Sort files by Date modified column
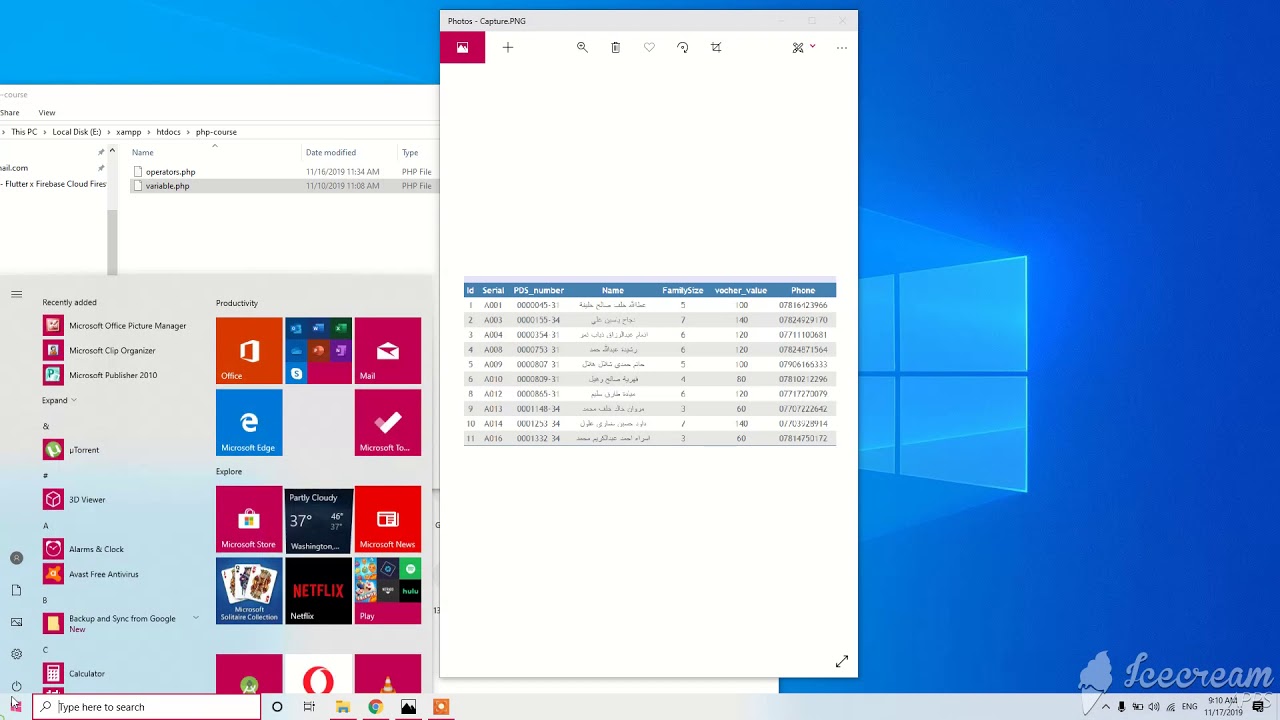Screen dimensions: 1280x720 (x=331, y=153)
